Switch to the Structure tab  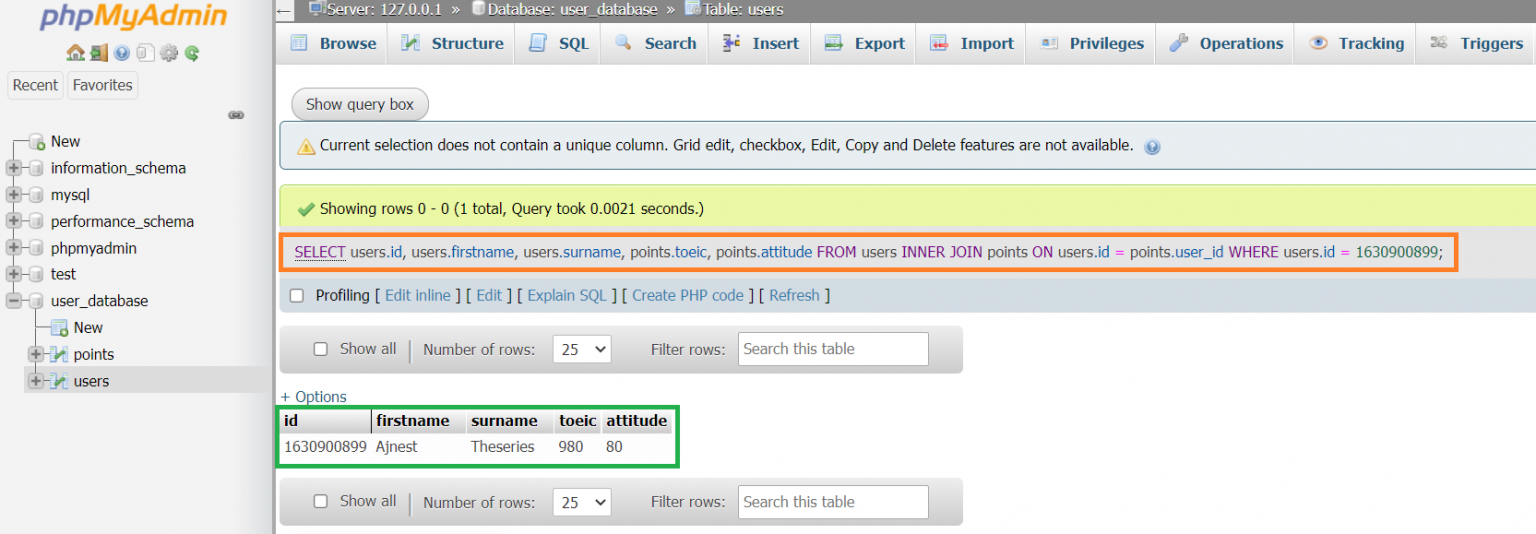[452, 43]
